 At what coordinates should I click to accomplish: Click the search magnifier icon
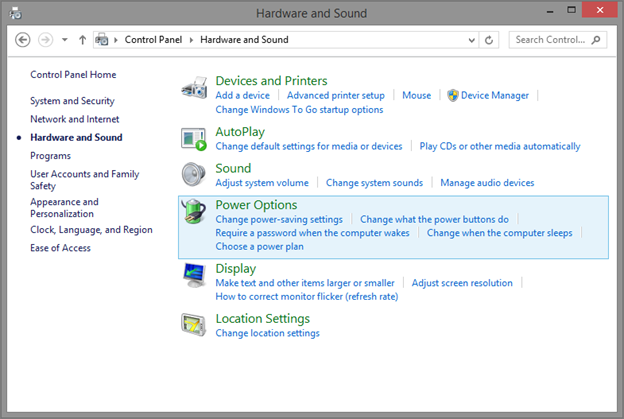tap(596, 40)
